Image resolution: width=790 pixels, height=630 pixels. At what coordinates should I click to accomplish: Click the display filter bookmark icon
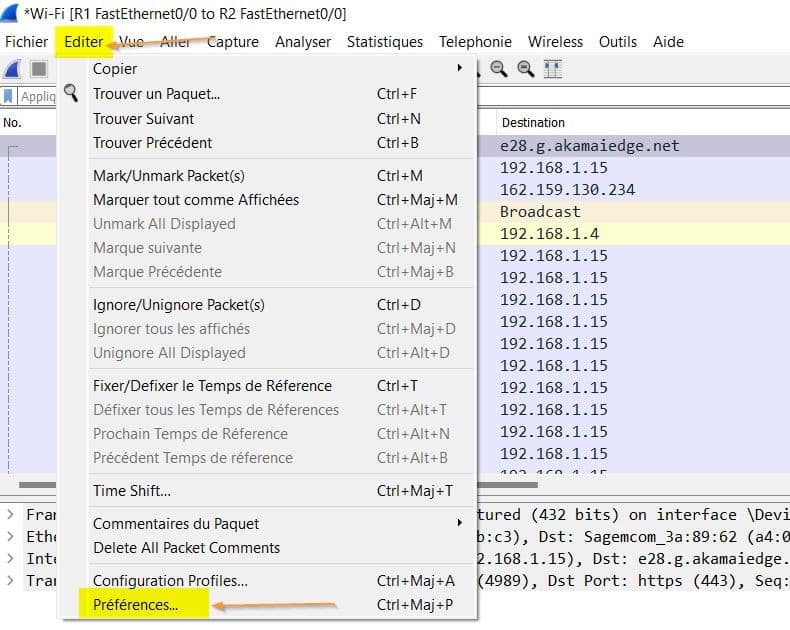click(9, 97)
